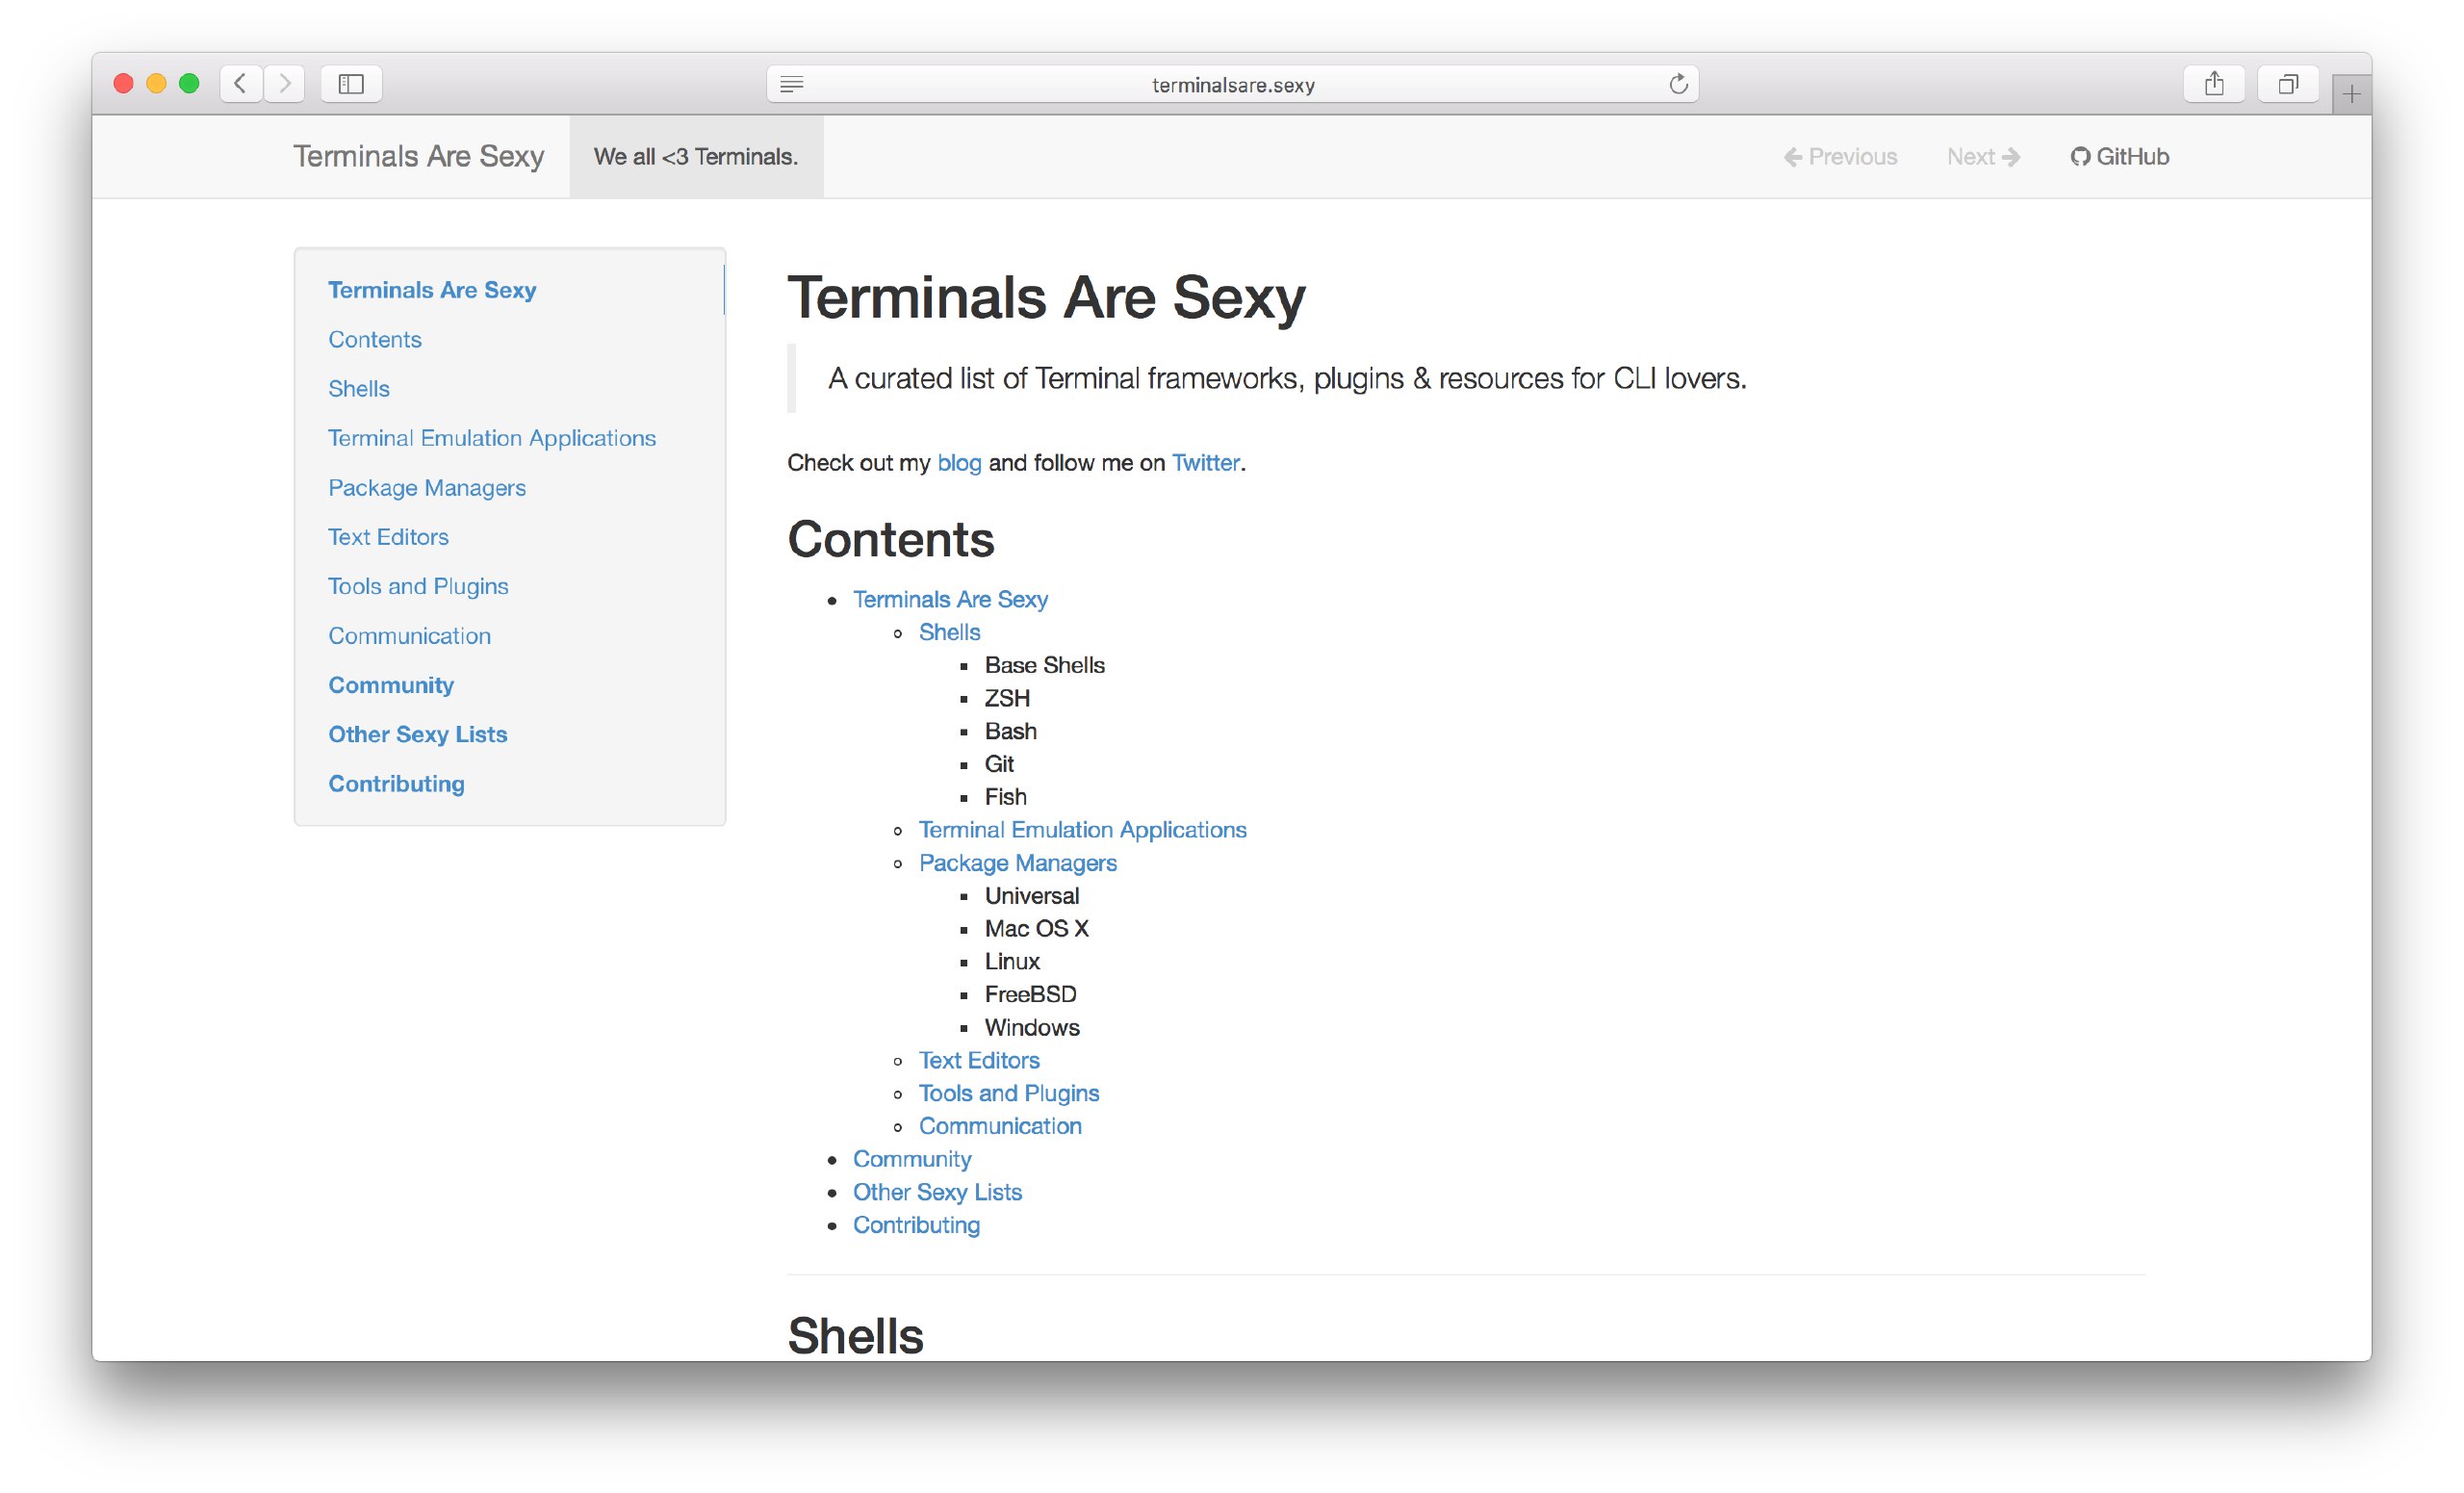This screenshot has height=1493, width=2464.
Task: Open Community in the sidebar
Action: point(391,685)
